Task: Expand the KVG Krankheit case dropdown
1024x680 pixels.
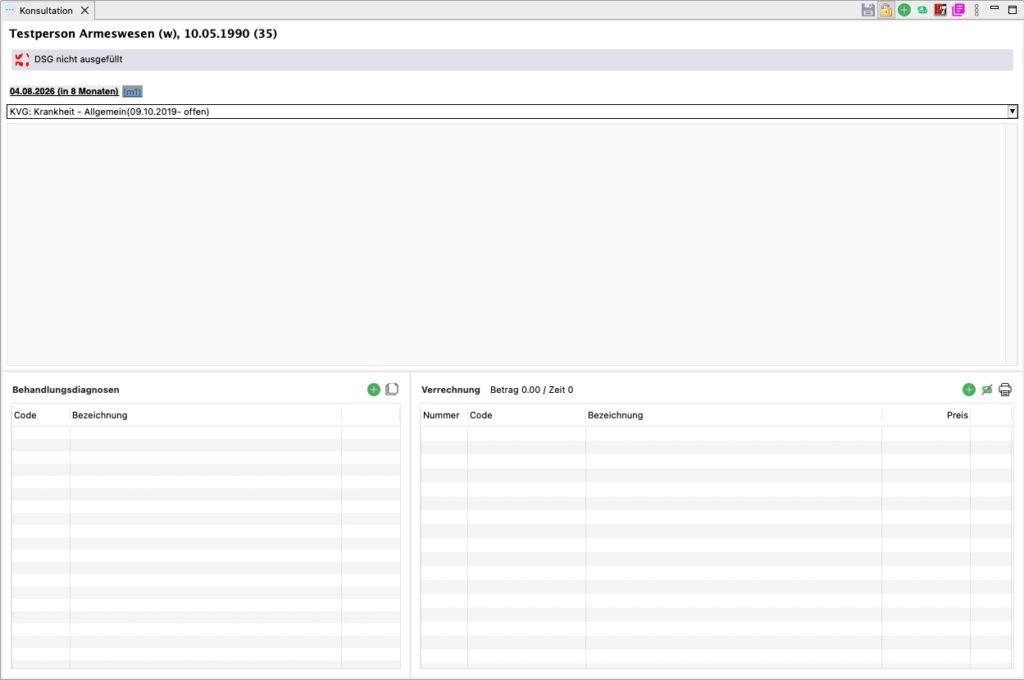Action: 1012,112
